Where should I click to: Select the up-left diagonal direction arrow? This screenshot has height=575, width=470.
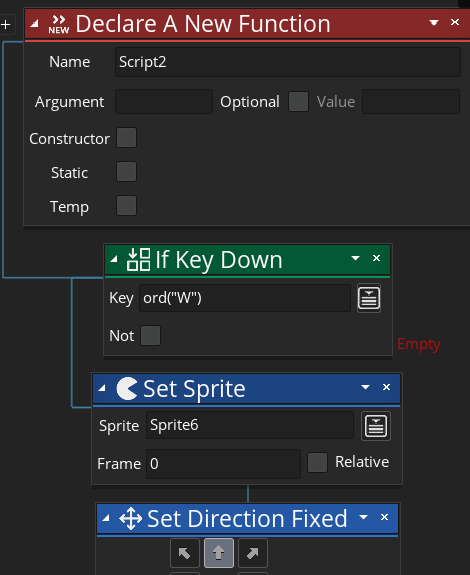(185, 553)
